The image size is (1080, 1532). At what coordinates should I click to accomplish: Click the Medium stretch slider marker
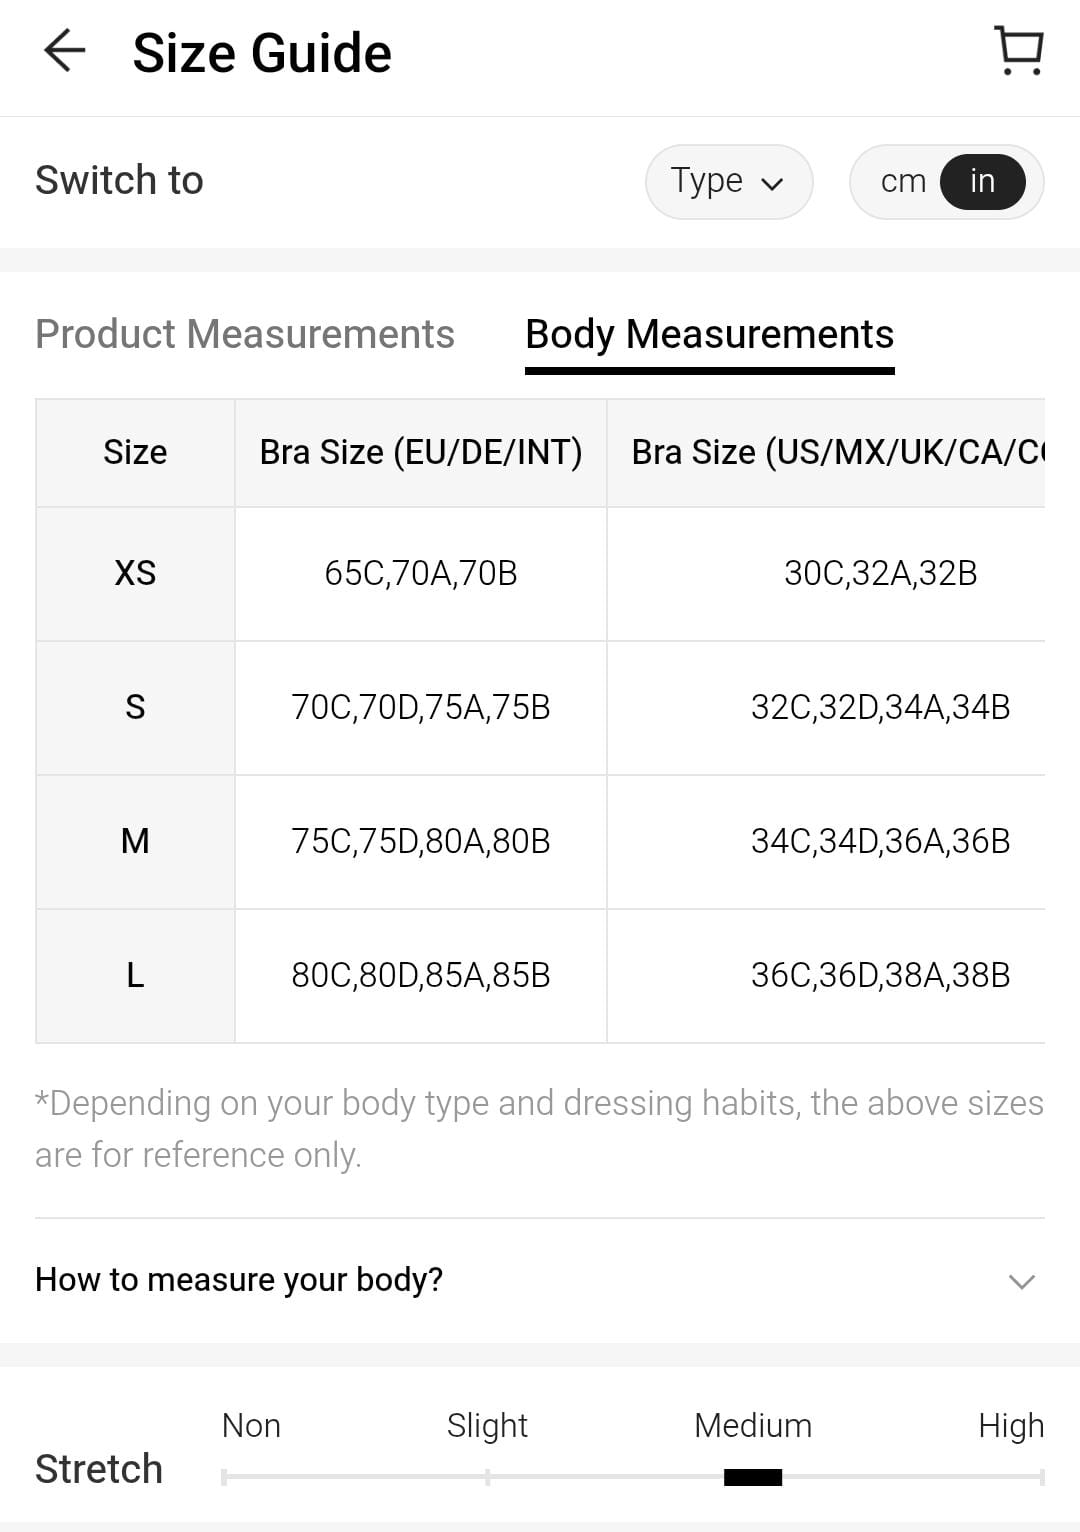coord(753,1477)
